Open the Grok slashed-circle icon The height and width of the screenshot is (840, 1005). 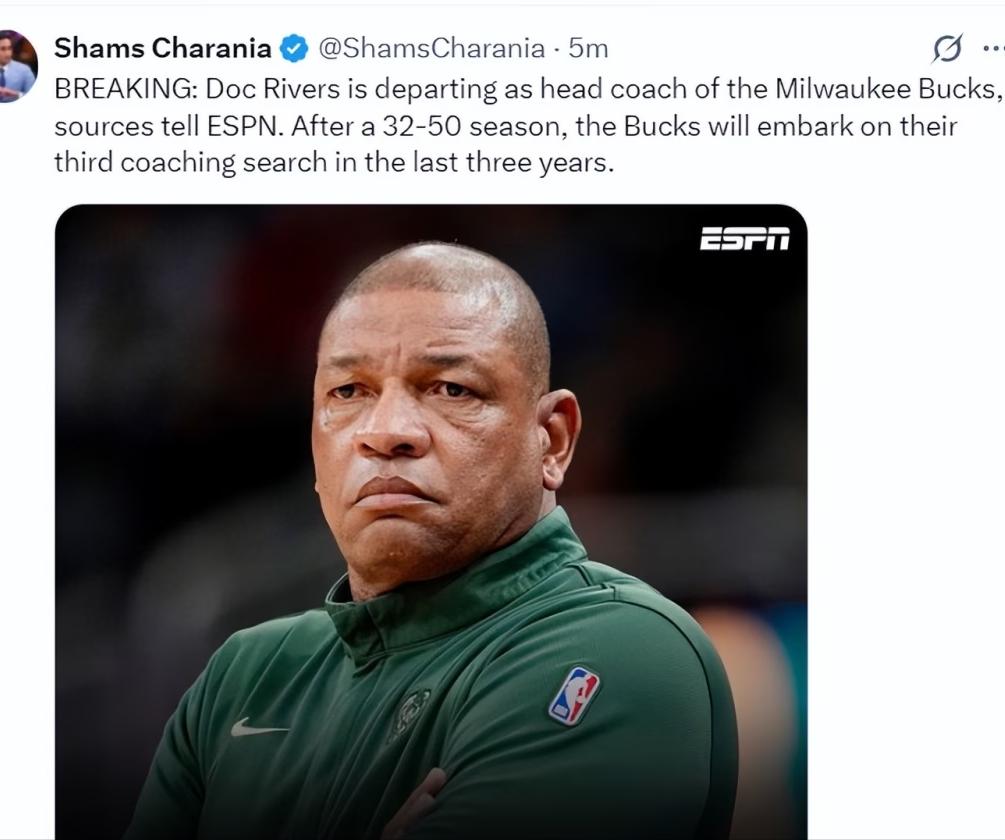point(947,47)
